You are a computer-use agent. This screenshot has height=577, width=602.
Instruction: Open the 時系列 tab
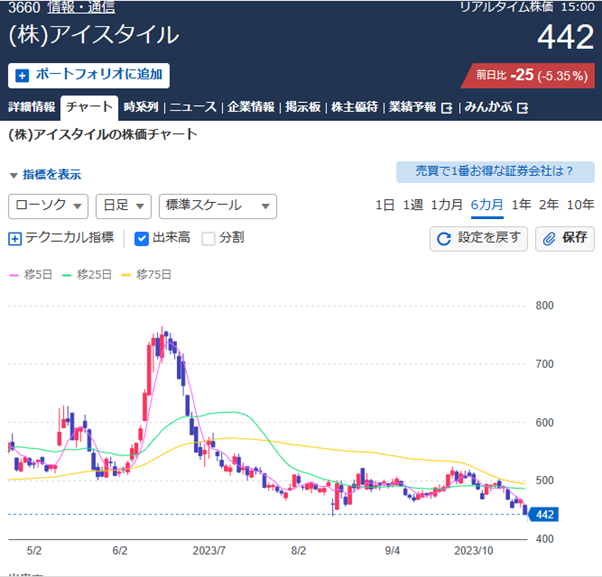[141, 107]
